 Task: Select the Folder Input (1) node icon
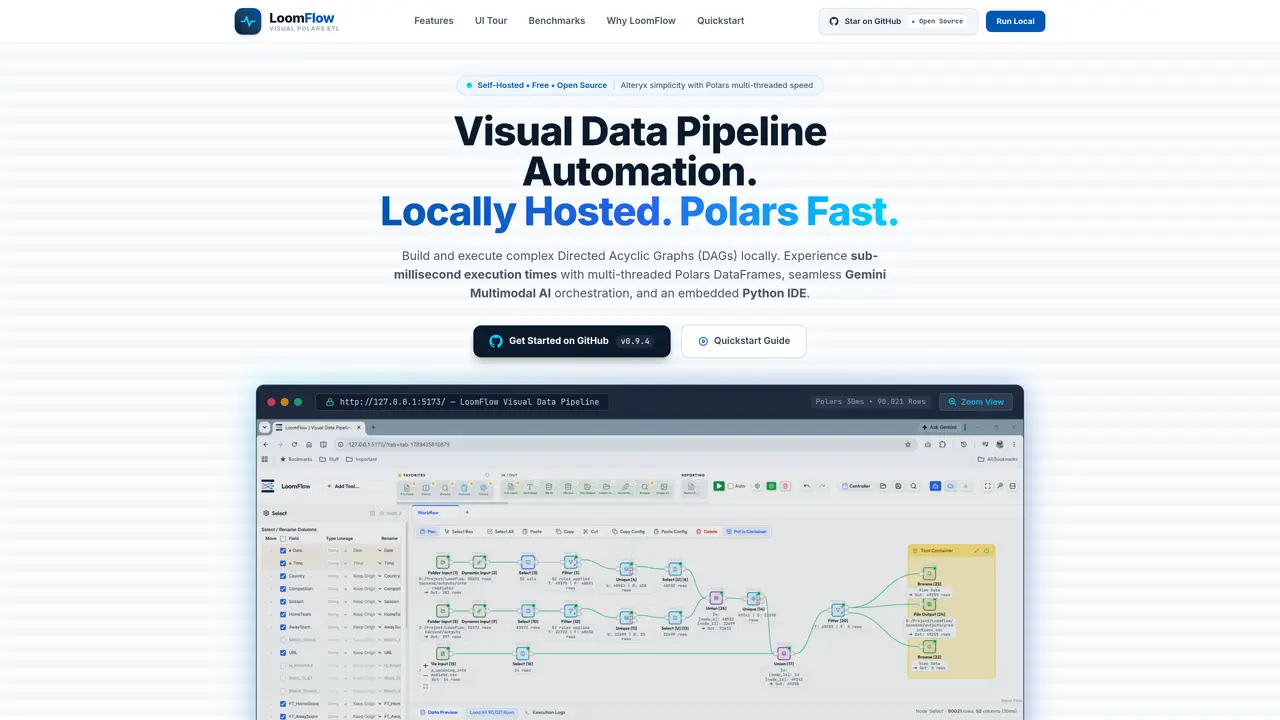coord(441,562)
